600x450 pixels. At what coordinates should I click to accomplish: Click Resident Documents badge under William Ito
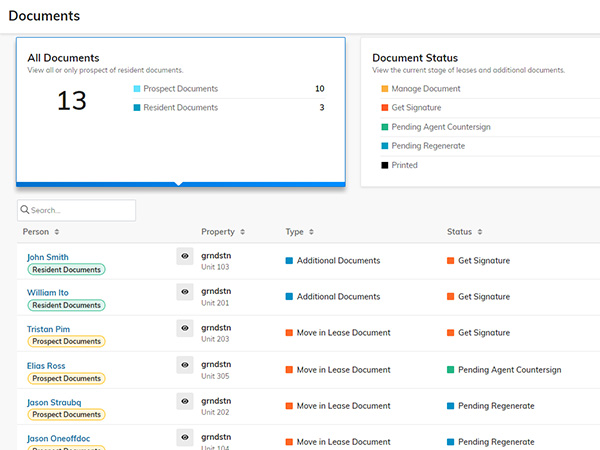[66, 305]
